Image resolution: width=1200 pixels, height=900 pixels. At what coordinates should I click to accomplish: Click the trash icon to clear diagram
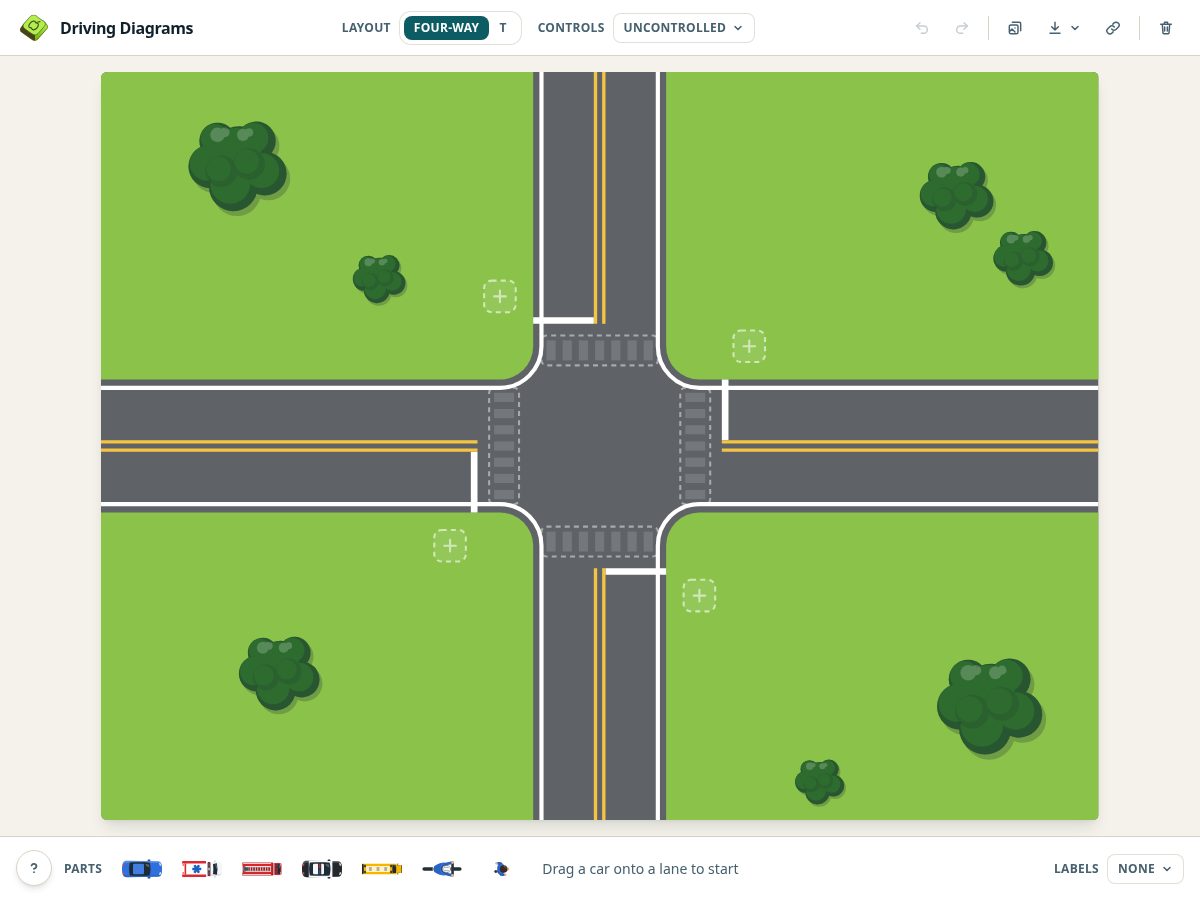pyautogui.click(x=1166, y=28)
